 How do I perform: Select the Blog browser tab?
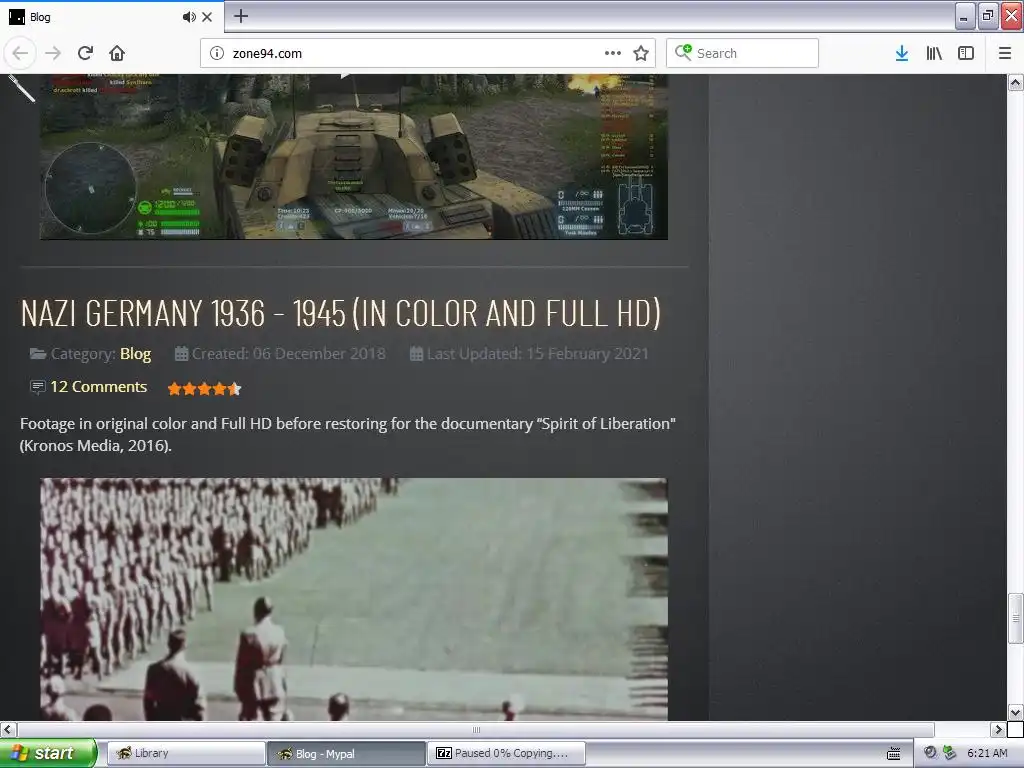[x=111, y=17]
